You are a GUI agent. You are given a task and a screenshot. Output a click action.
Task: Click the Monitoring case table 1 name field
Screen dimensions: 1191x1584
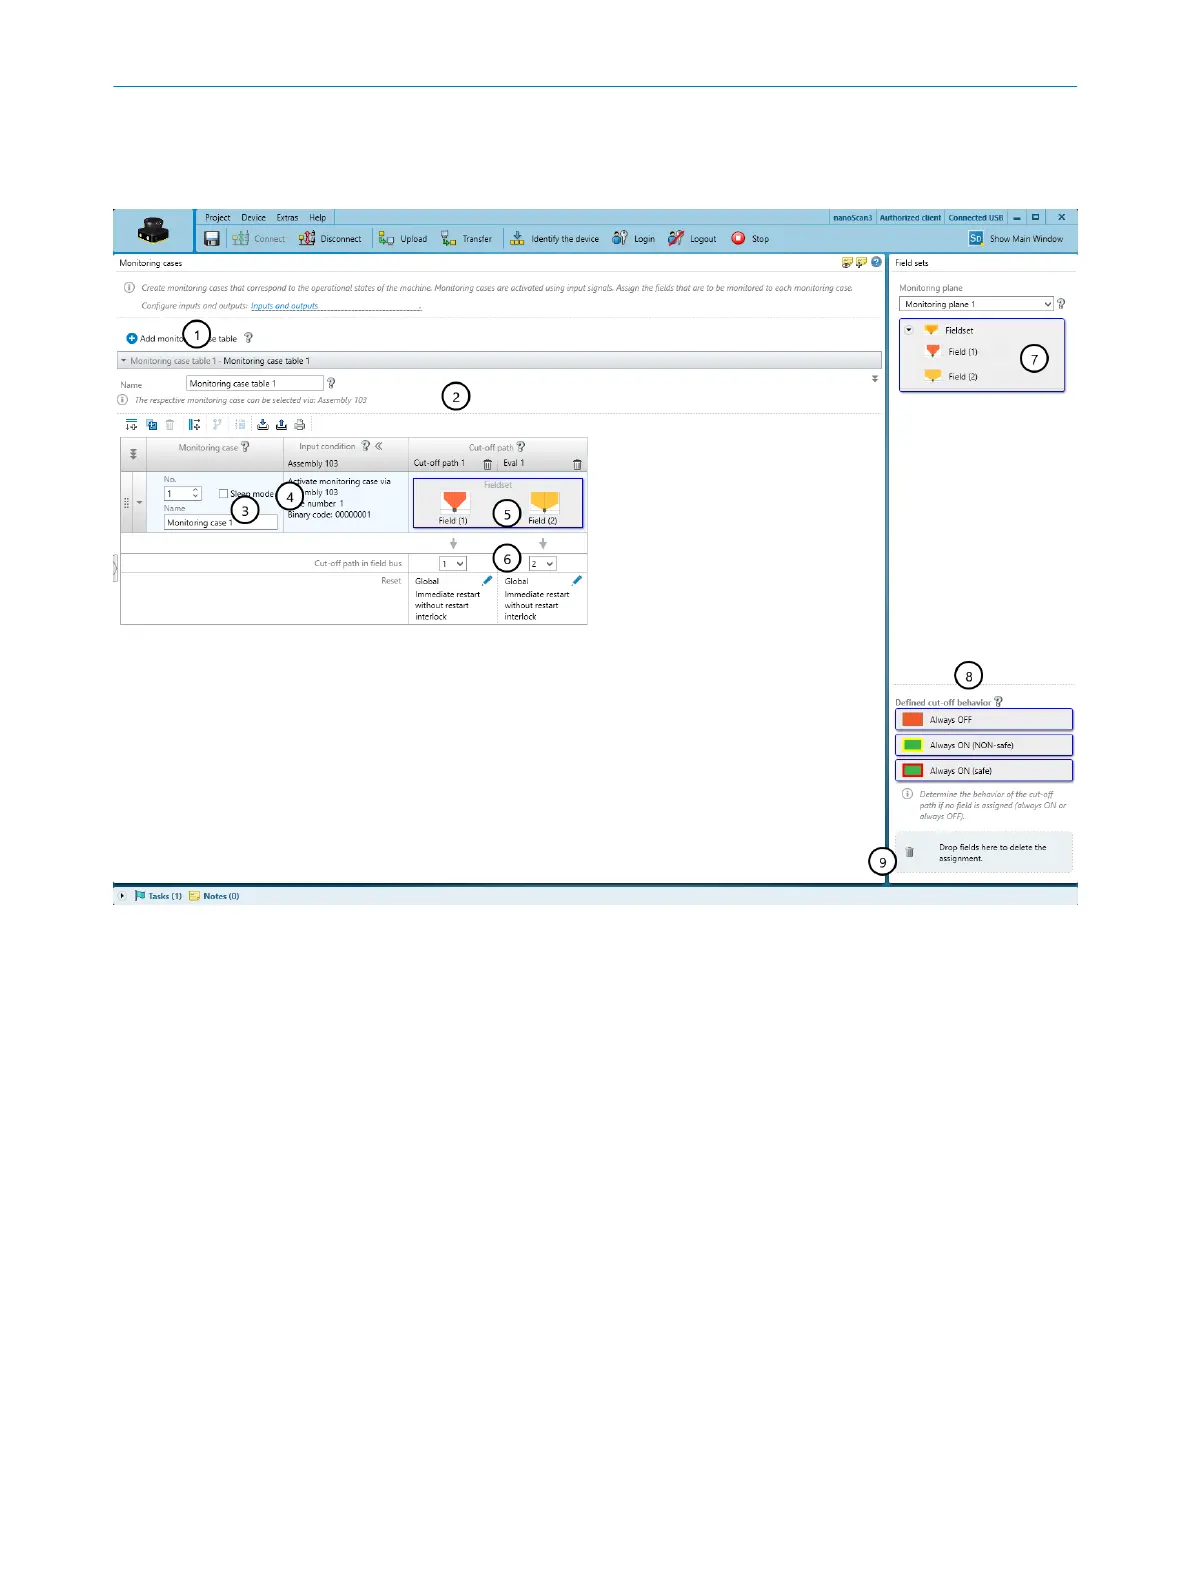click(x=255, y=383)
